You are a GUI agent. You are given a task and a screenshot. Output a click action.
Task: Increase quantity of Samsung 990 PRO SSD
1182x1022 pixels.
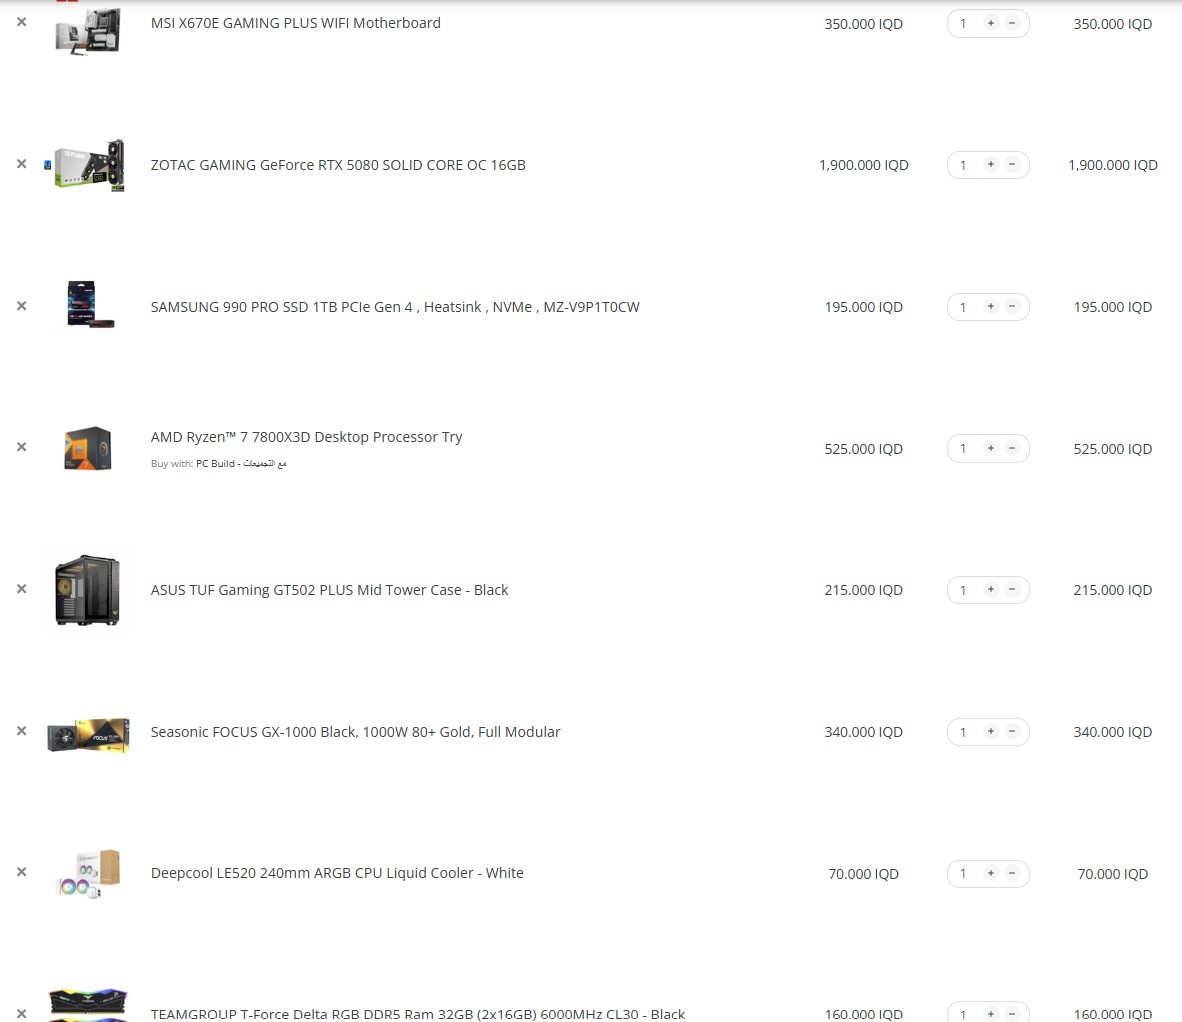[x=991, y=306]
